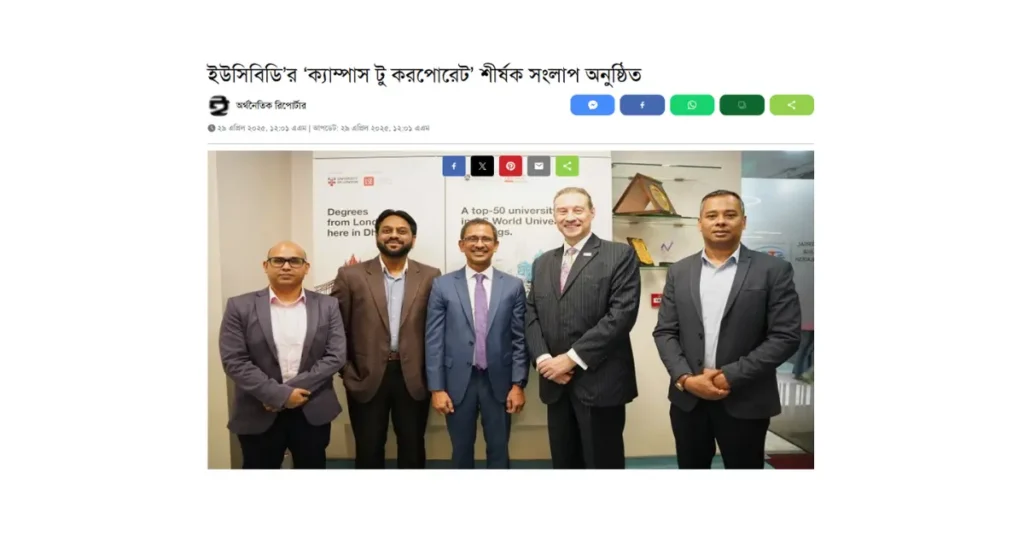The width and height of the screenshot is (1024, 536).
Task: Share photo to X (Twitter)
Action: [482, 166]
